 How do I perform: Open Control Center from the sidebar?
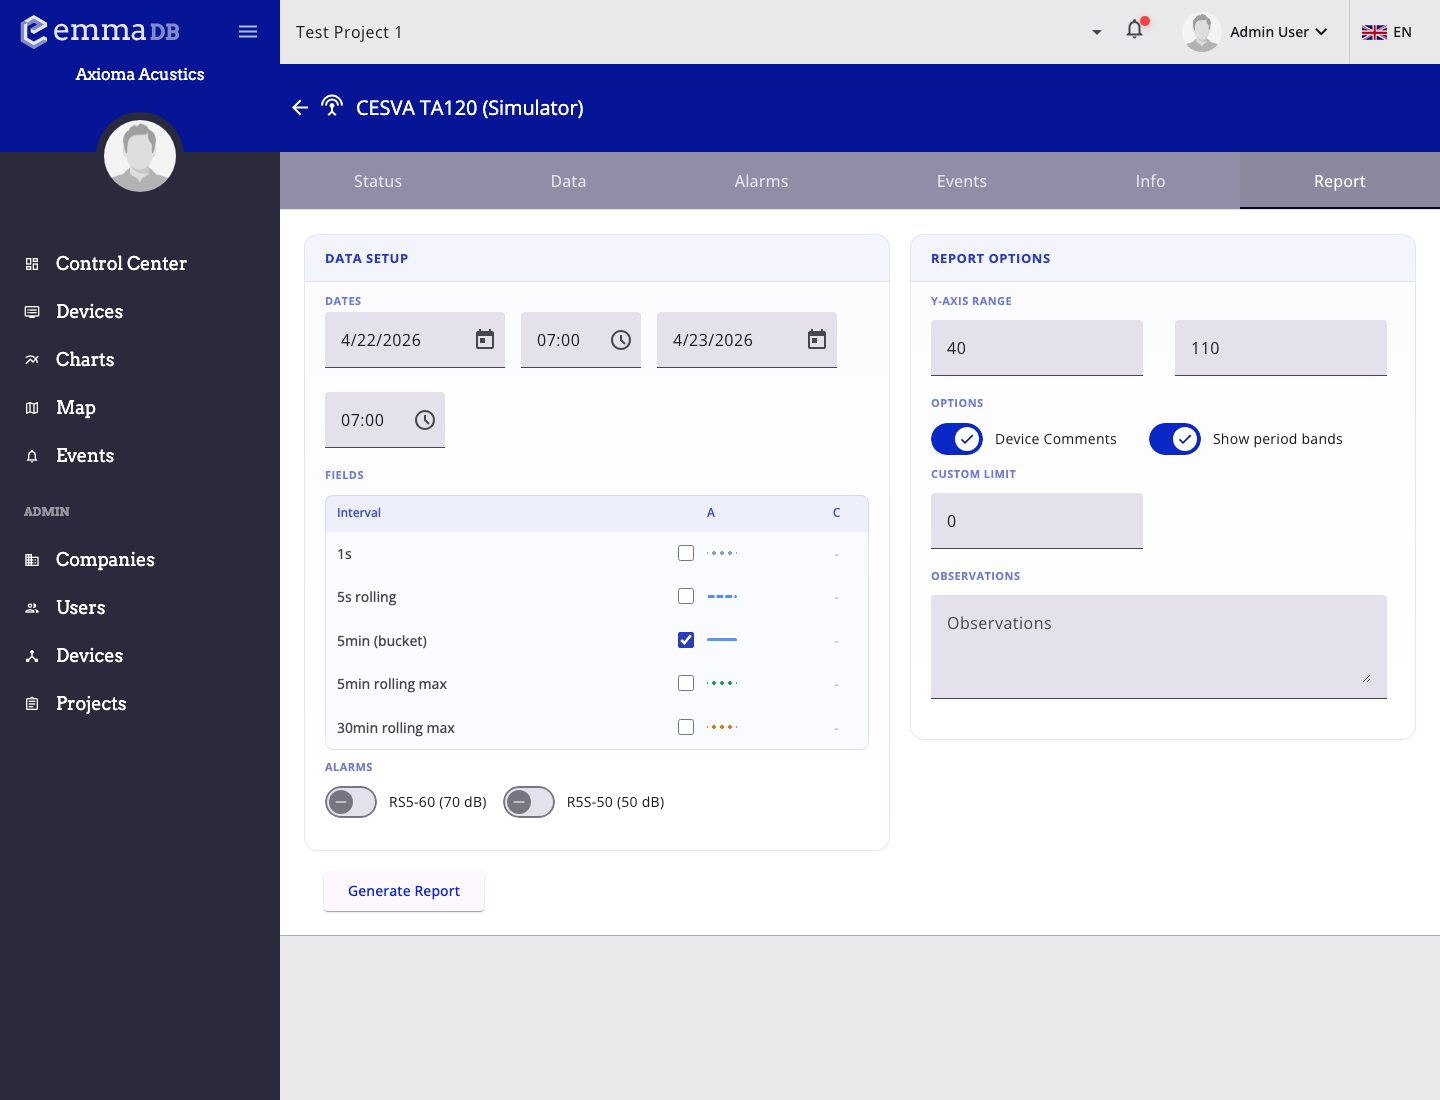(121, 264)
